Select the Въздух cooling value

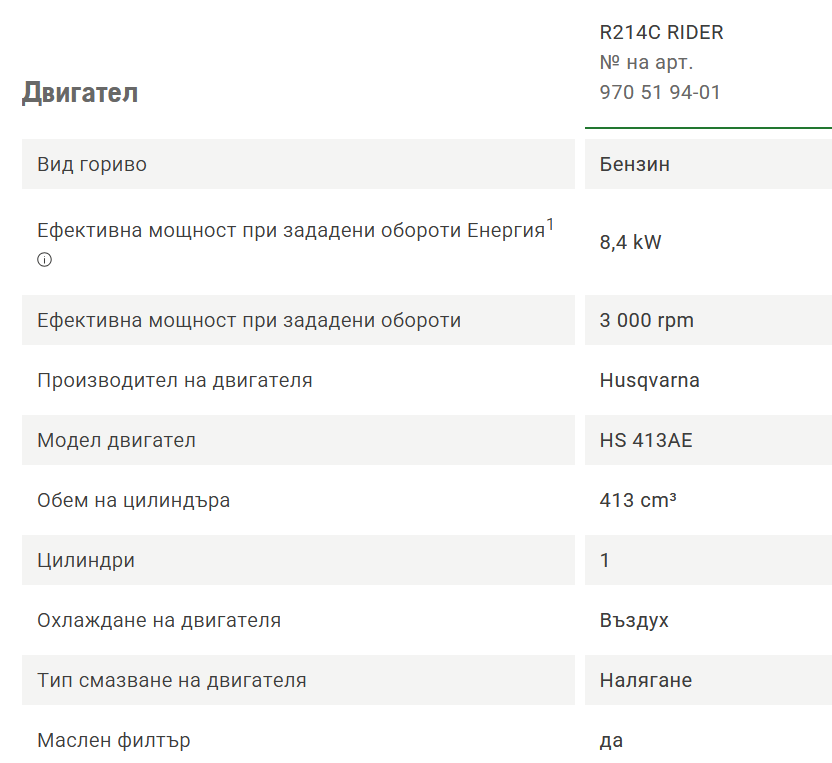[634, 620]
